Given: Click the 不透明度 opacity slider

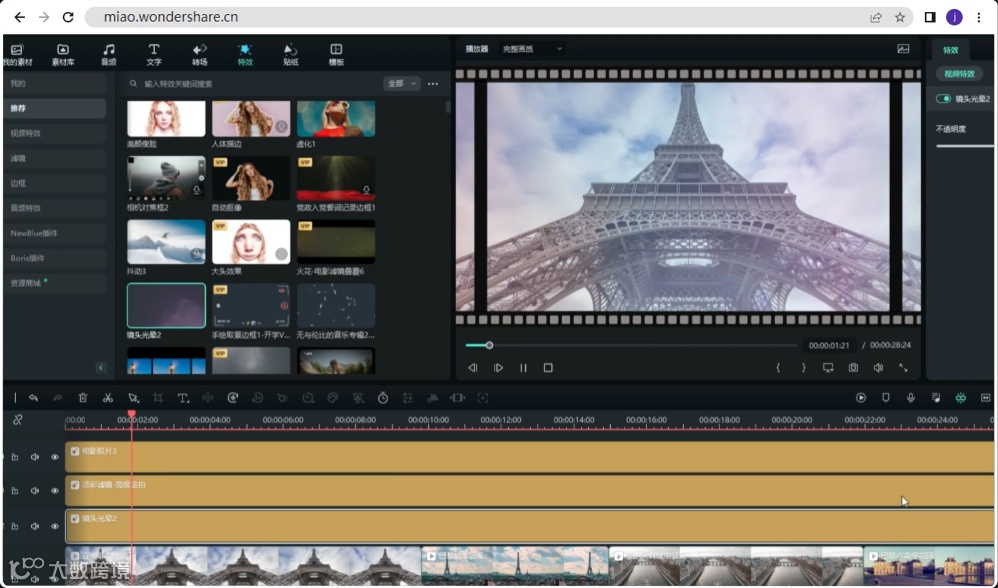Looking at the screenshot, I should [x=964, y=146].
